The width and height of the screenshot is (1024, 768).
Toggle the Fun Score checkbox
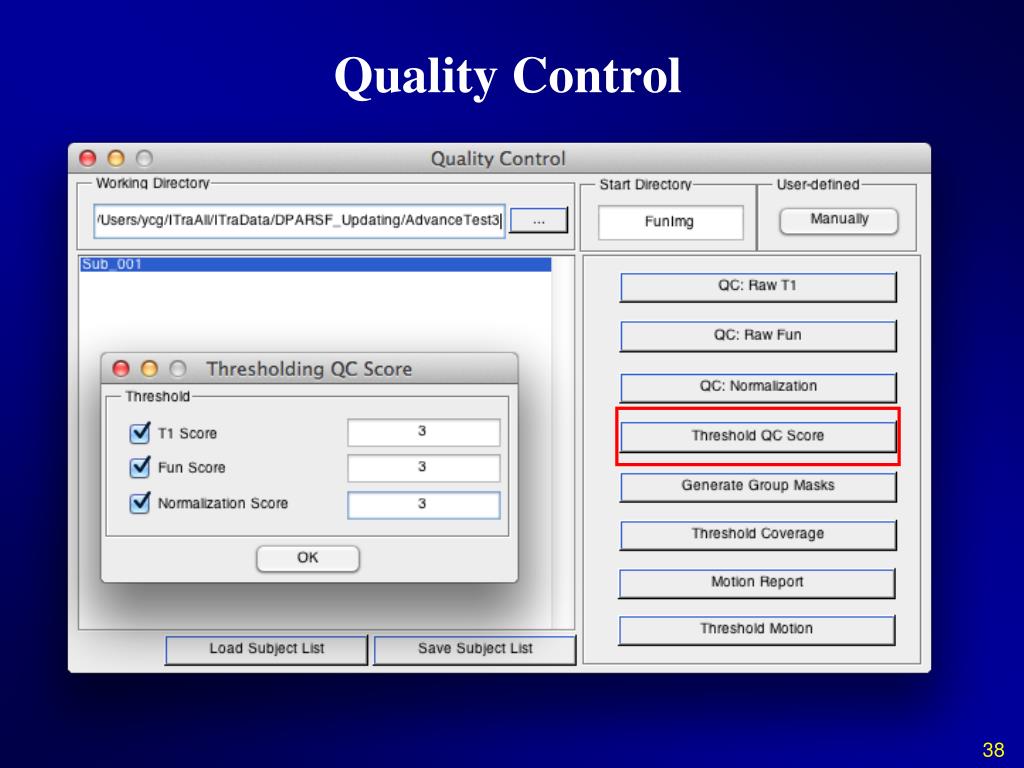click(x=140, y=467)
